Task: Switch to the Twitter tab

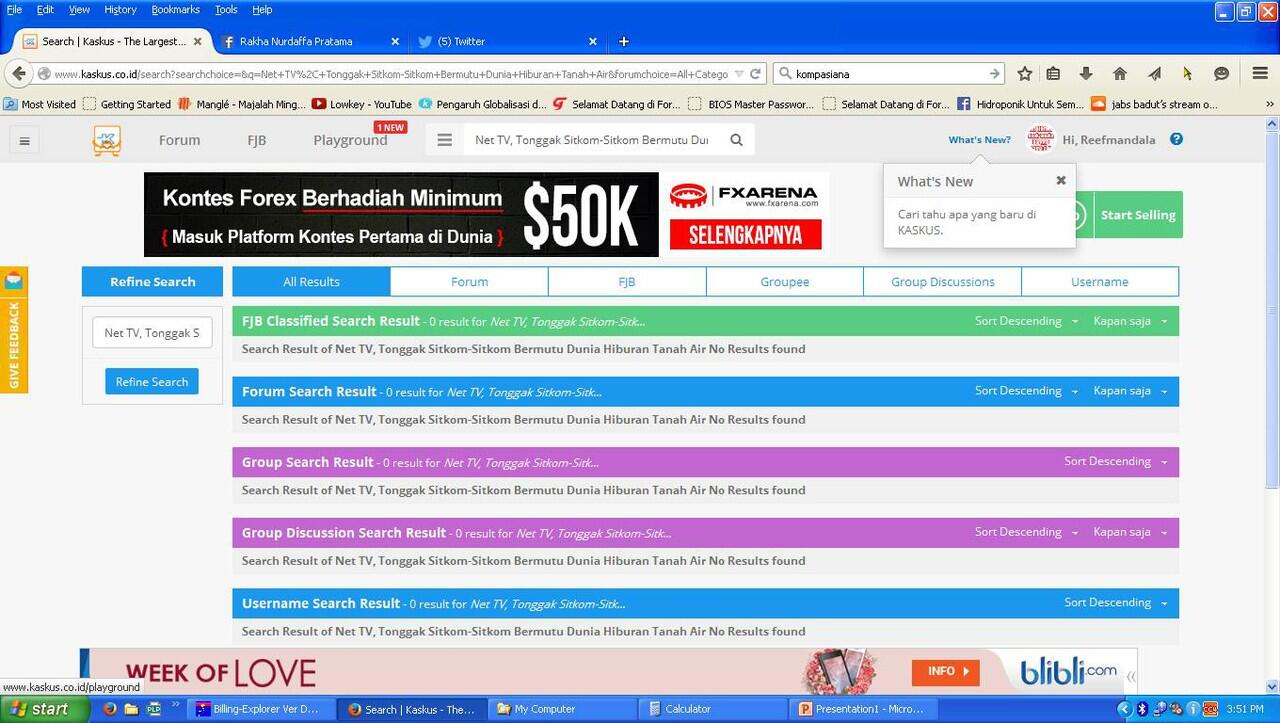Action: [508, 41]
